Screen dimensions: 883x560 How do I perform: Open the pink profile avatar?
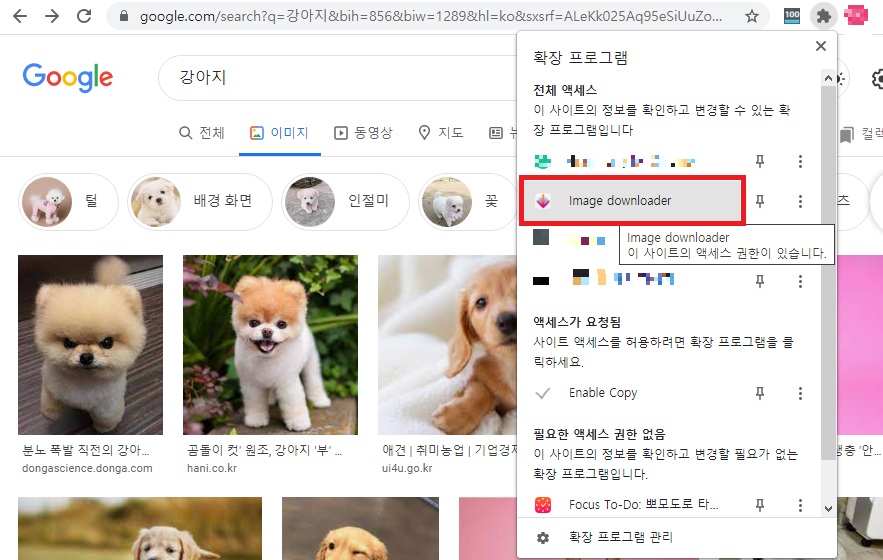(856, 16)
